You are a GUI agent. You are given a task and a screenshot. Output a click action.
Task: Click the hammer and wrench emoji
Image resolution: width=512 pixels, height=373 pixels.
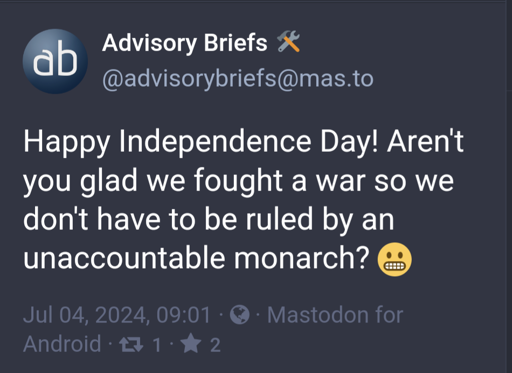click(289, 41)
